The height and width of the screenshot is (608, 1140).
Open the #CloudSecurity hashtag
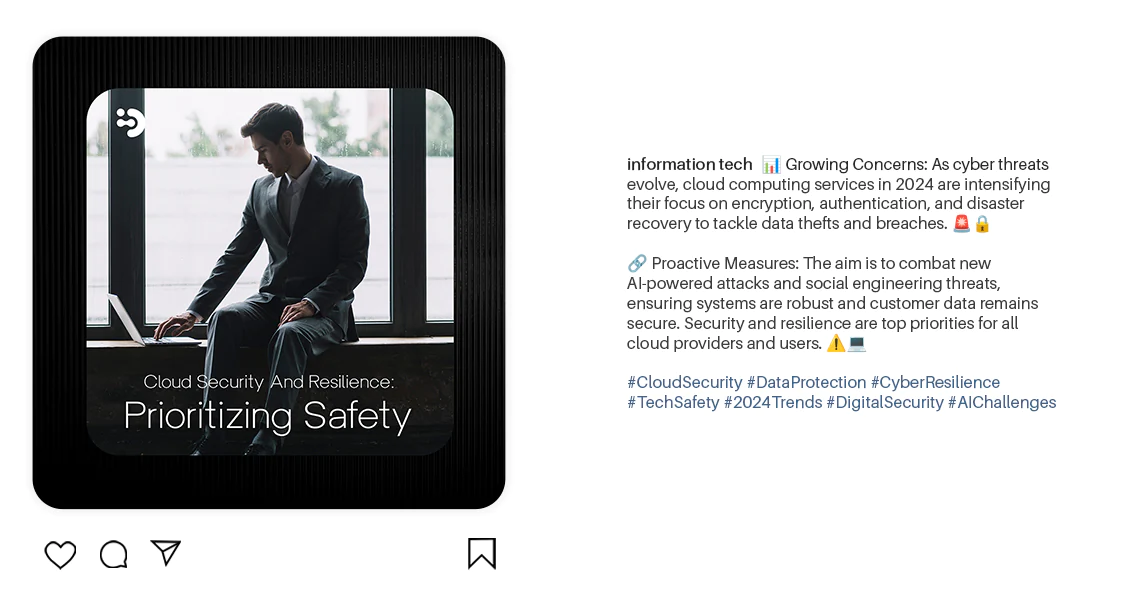point(685,383)
